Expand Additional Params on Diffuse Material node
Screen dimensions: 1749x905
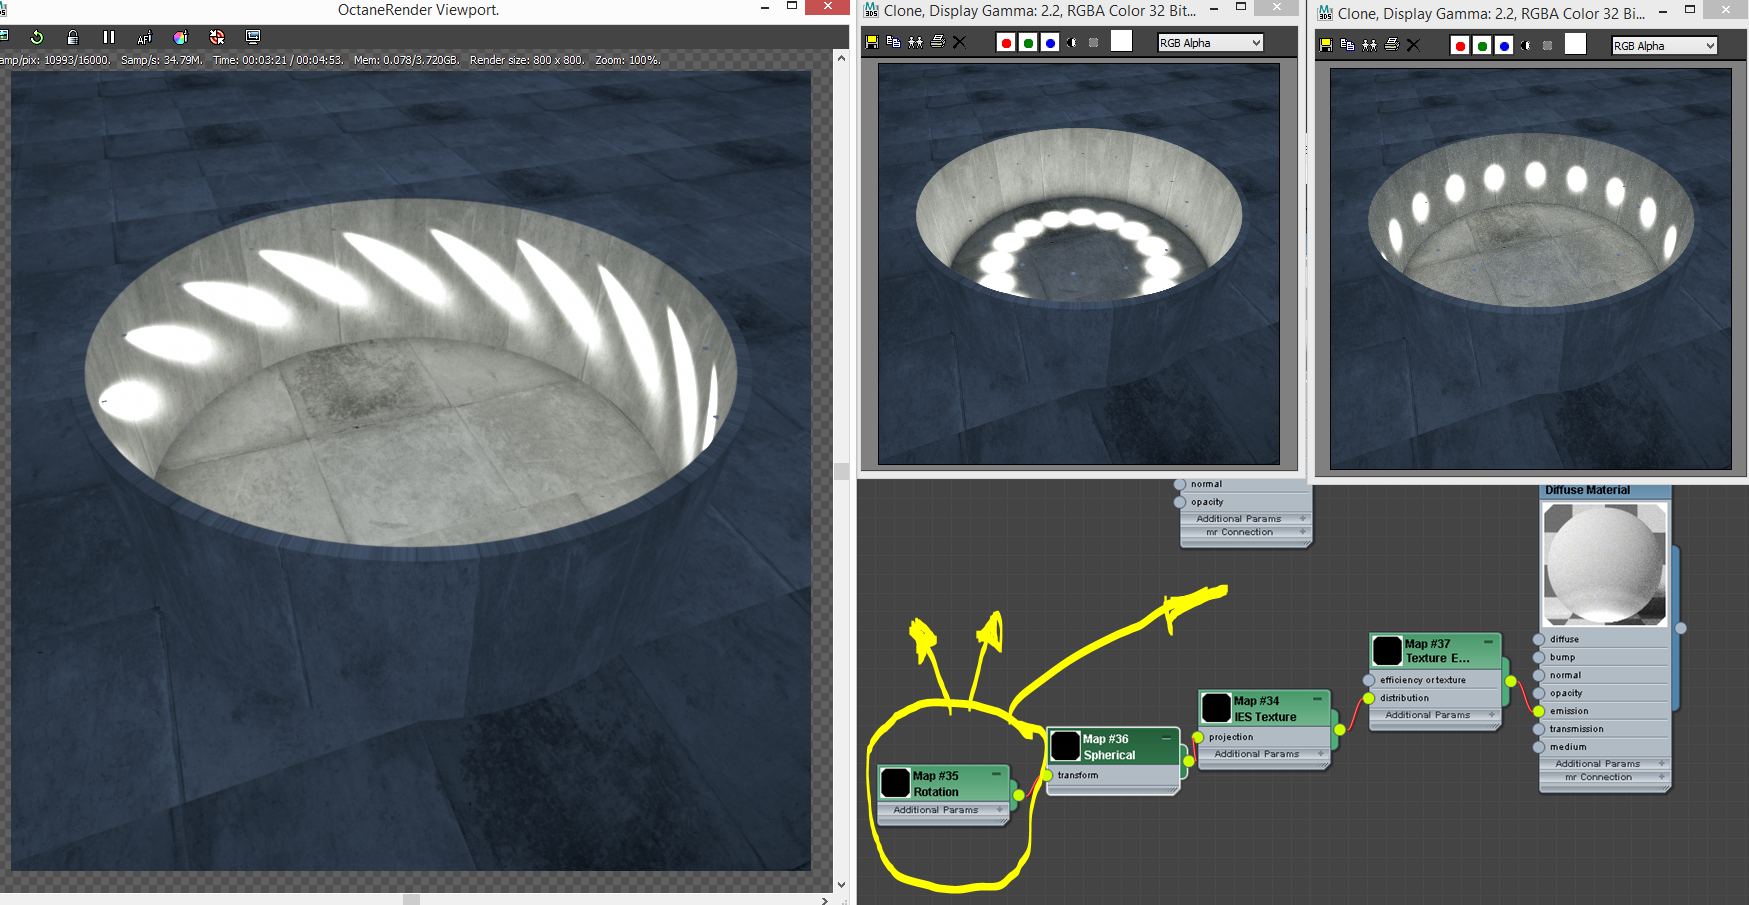[1605, 764]
